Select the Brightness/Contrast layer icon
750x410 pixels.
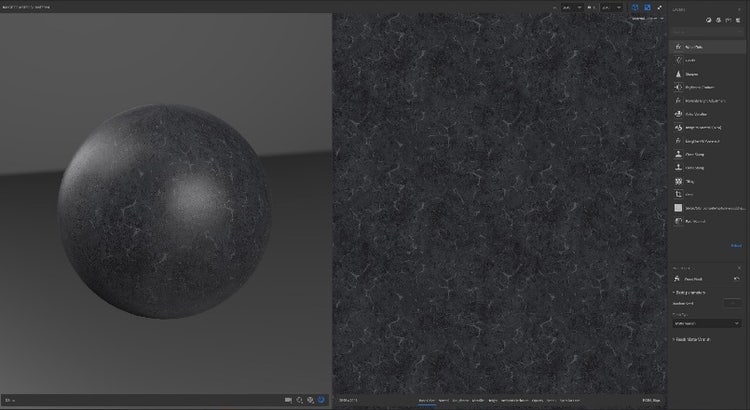[678, 87]
